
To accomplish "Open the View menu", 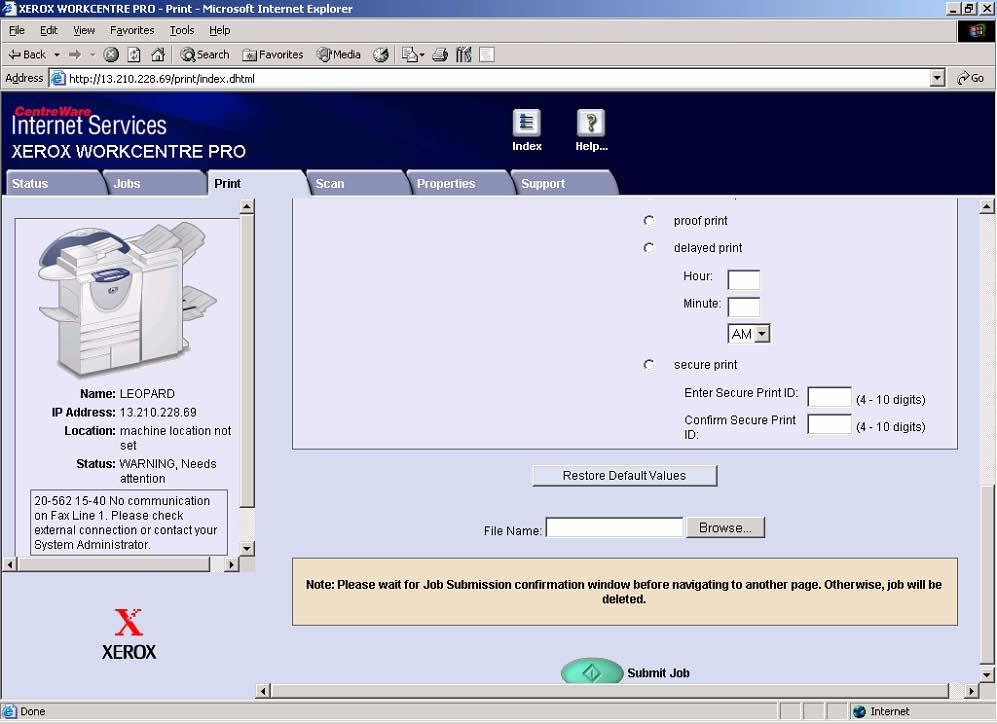I will pos(84,30).
